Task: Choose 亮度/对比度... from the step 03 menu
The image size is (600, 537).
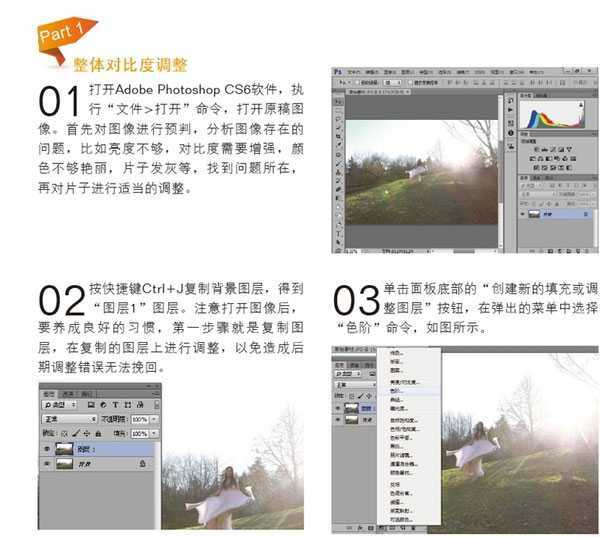Action: coord(405,382)
